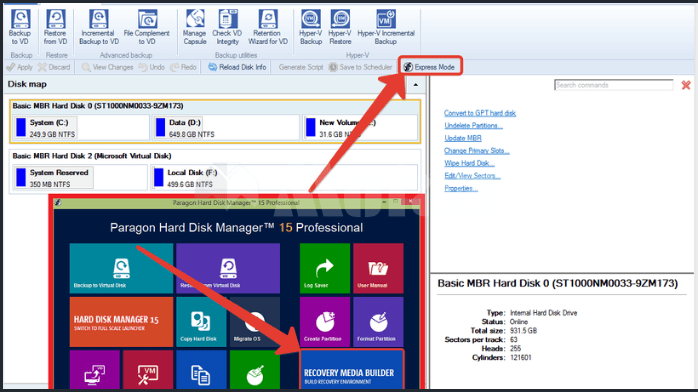Screen dimensions: 698x392
Task: Click the Update MBR link
Action: 463,138
